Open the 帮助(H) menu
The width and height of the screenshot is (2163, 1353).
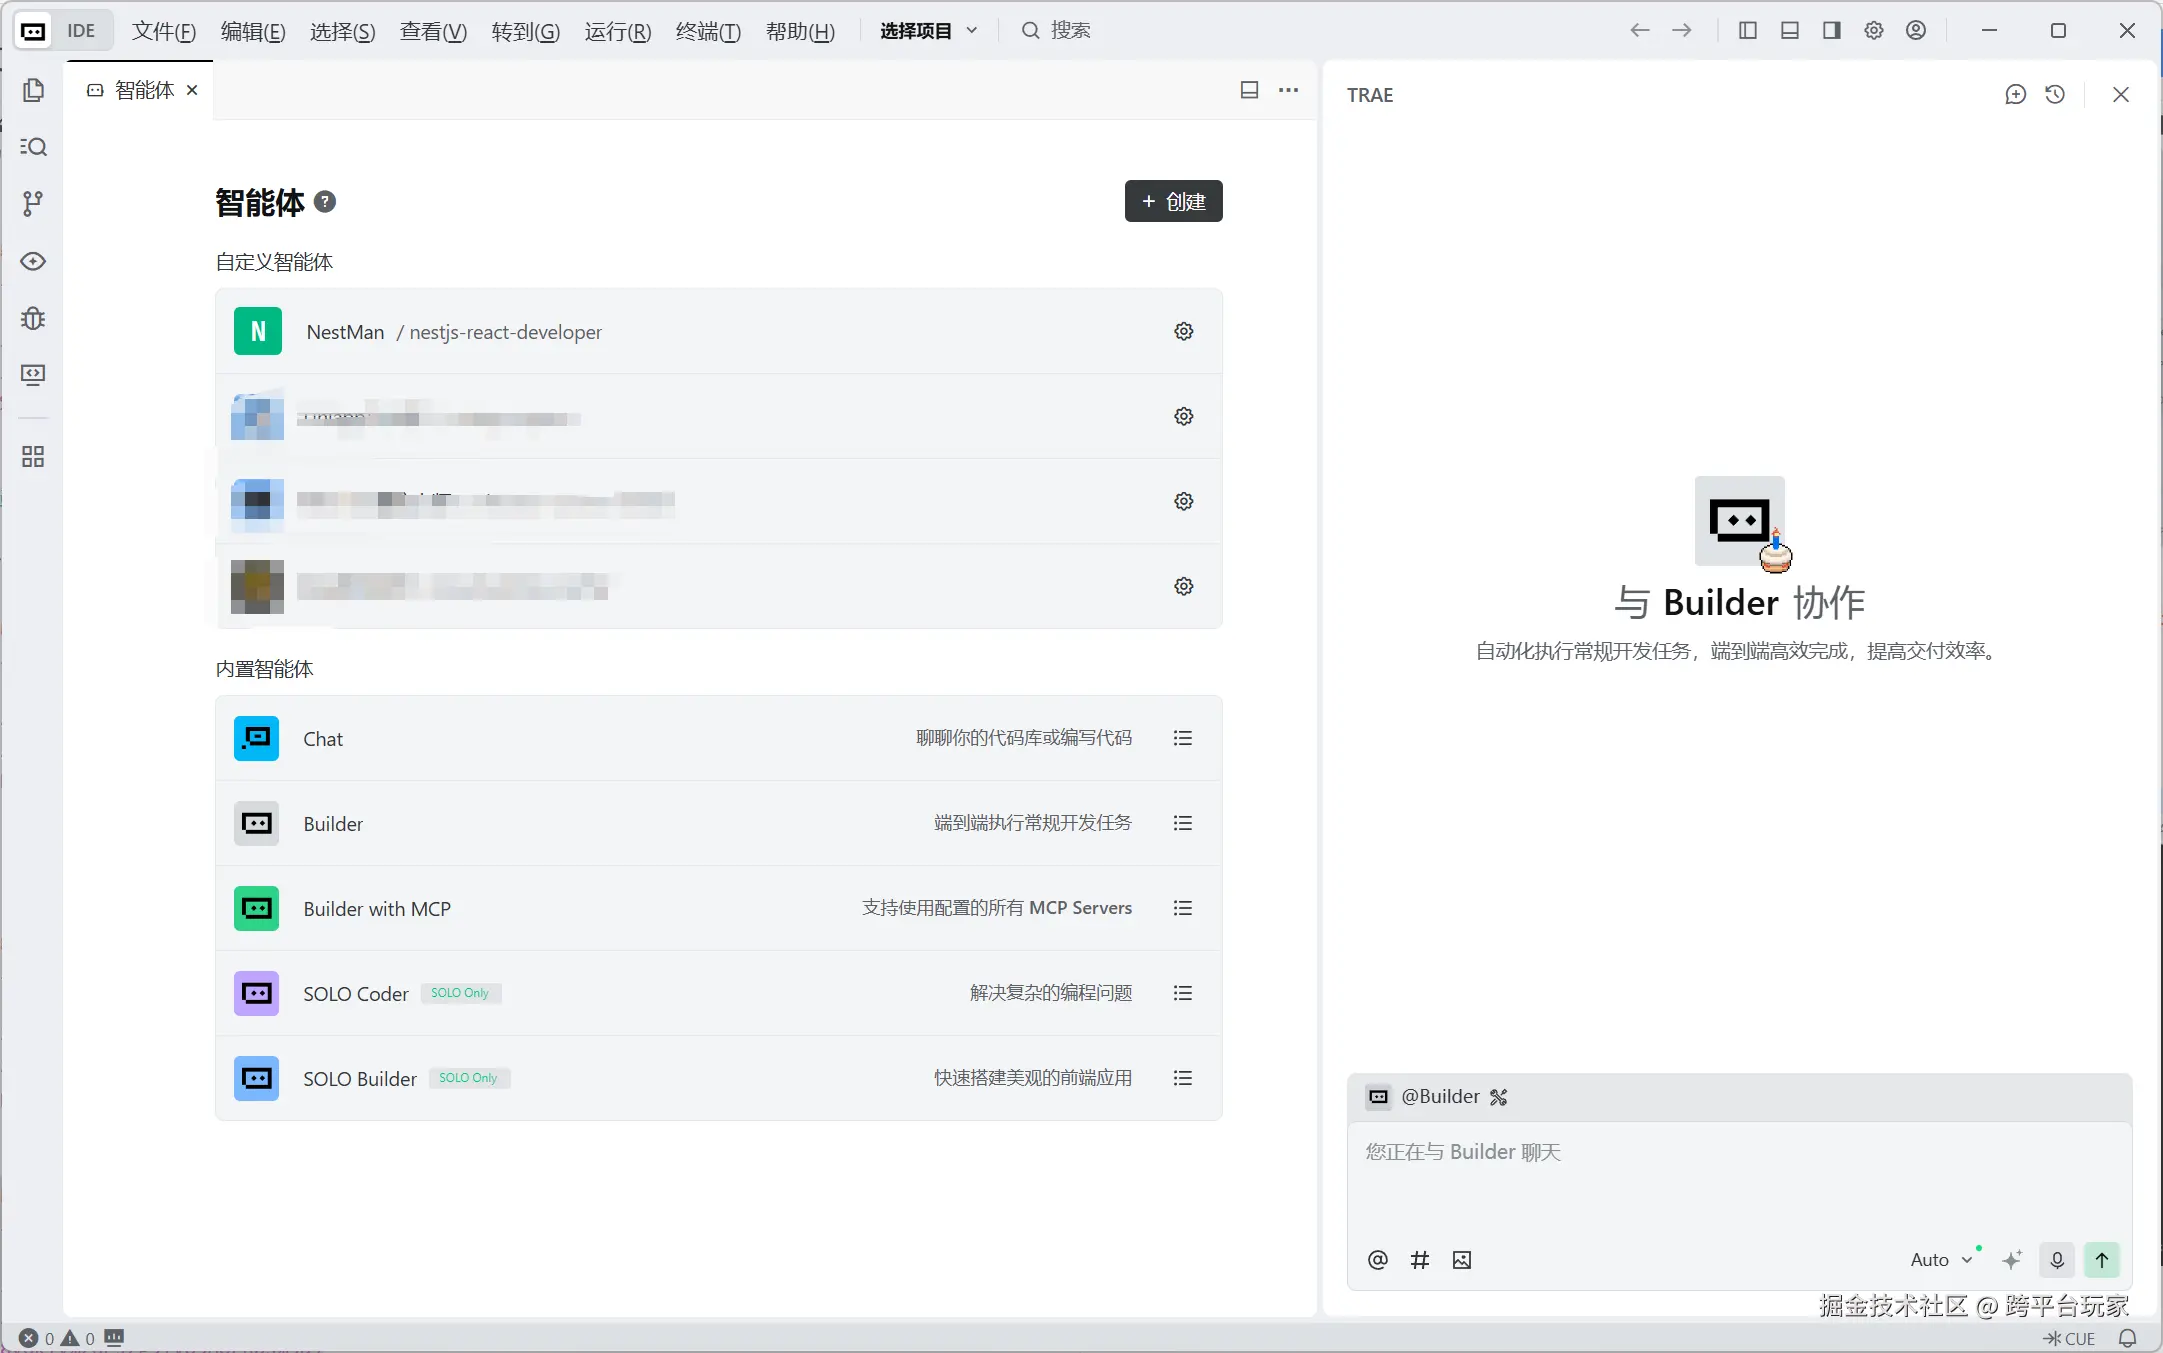point(800,31)
